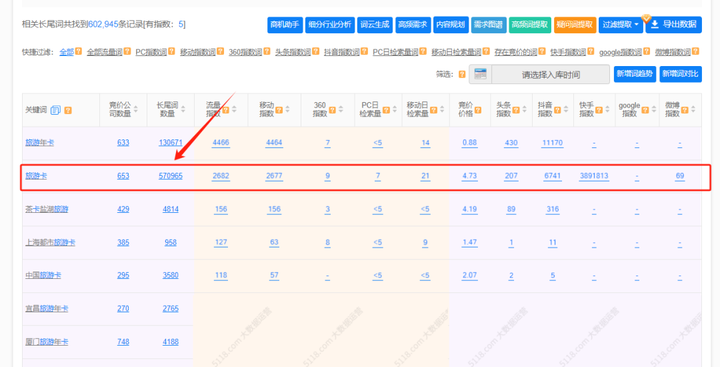Click the 内容规划 button
720x367 pixels.
click(x=450, y=25)
